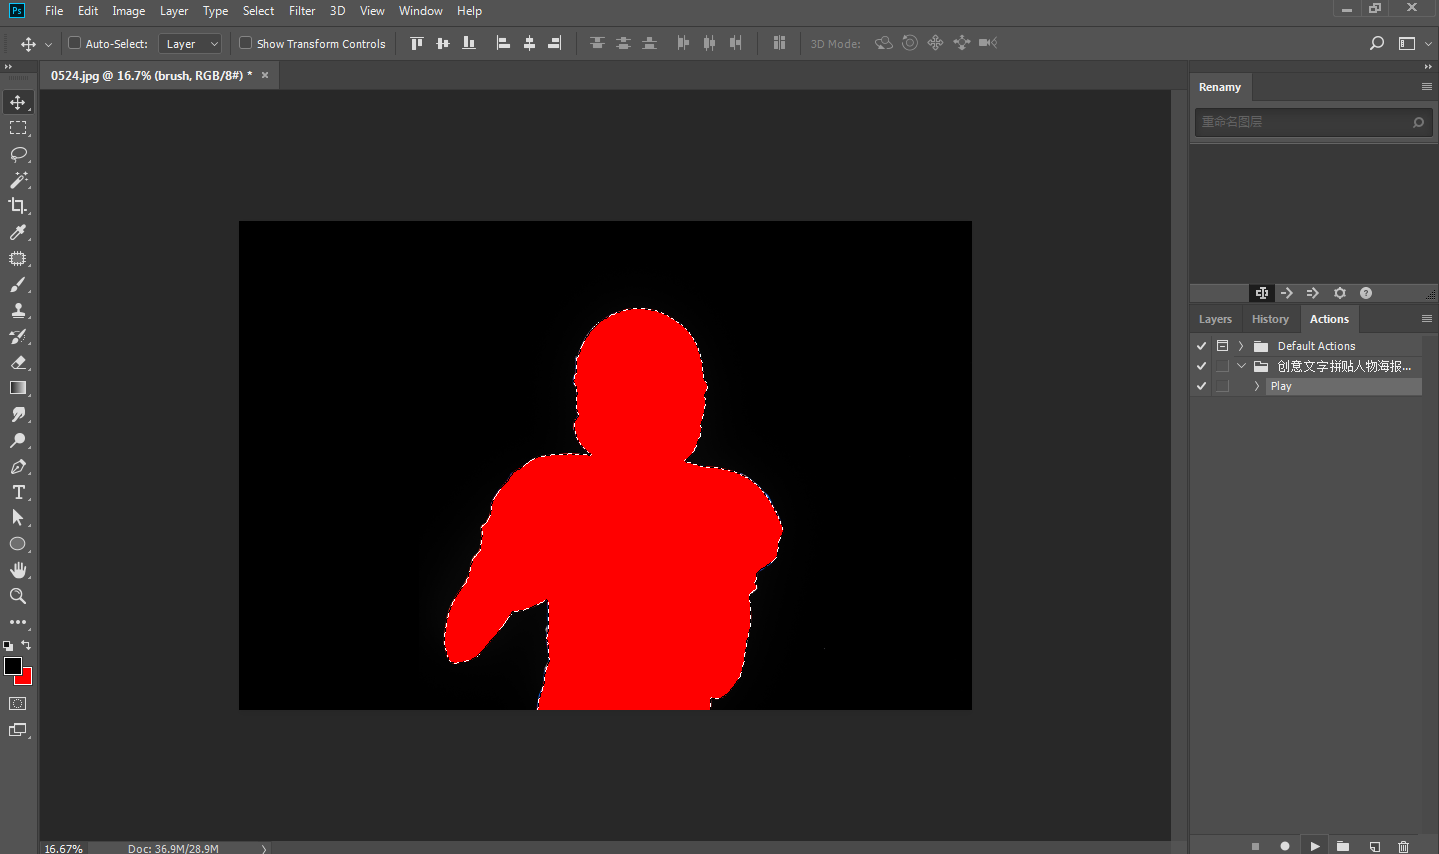The height and width of the screenshot is (854, 1439).
Task: Select the Pen tool
Action: (18, 467)
